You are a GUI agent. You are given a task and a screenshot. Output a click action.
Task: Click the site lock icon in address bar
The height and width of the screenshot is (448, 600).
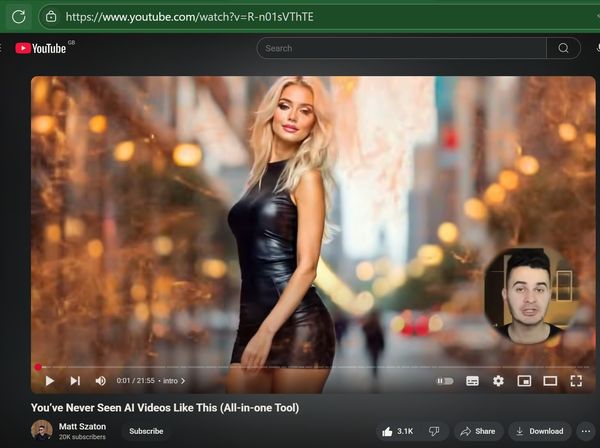click(51, 16)
